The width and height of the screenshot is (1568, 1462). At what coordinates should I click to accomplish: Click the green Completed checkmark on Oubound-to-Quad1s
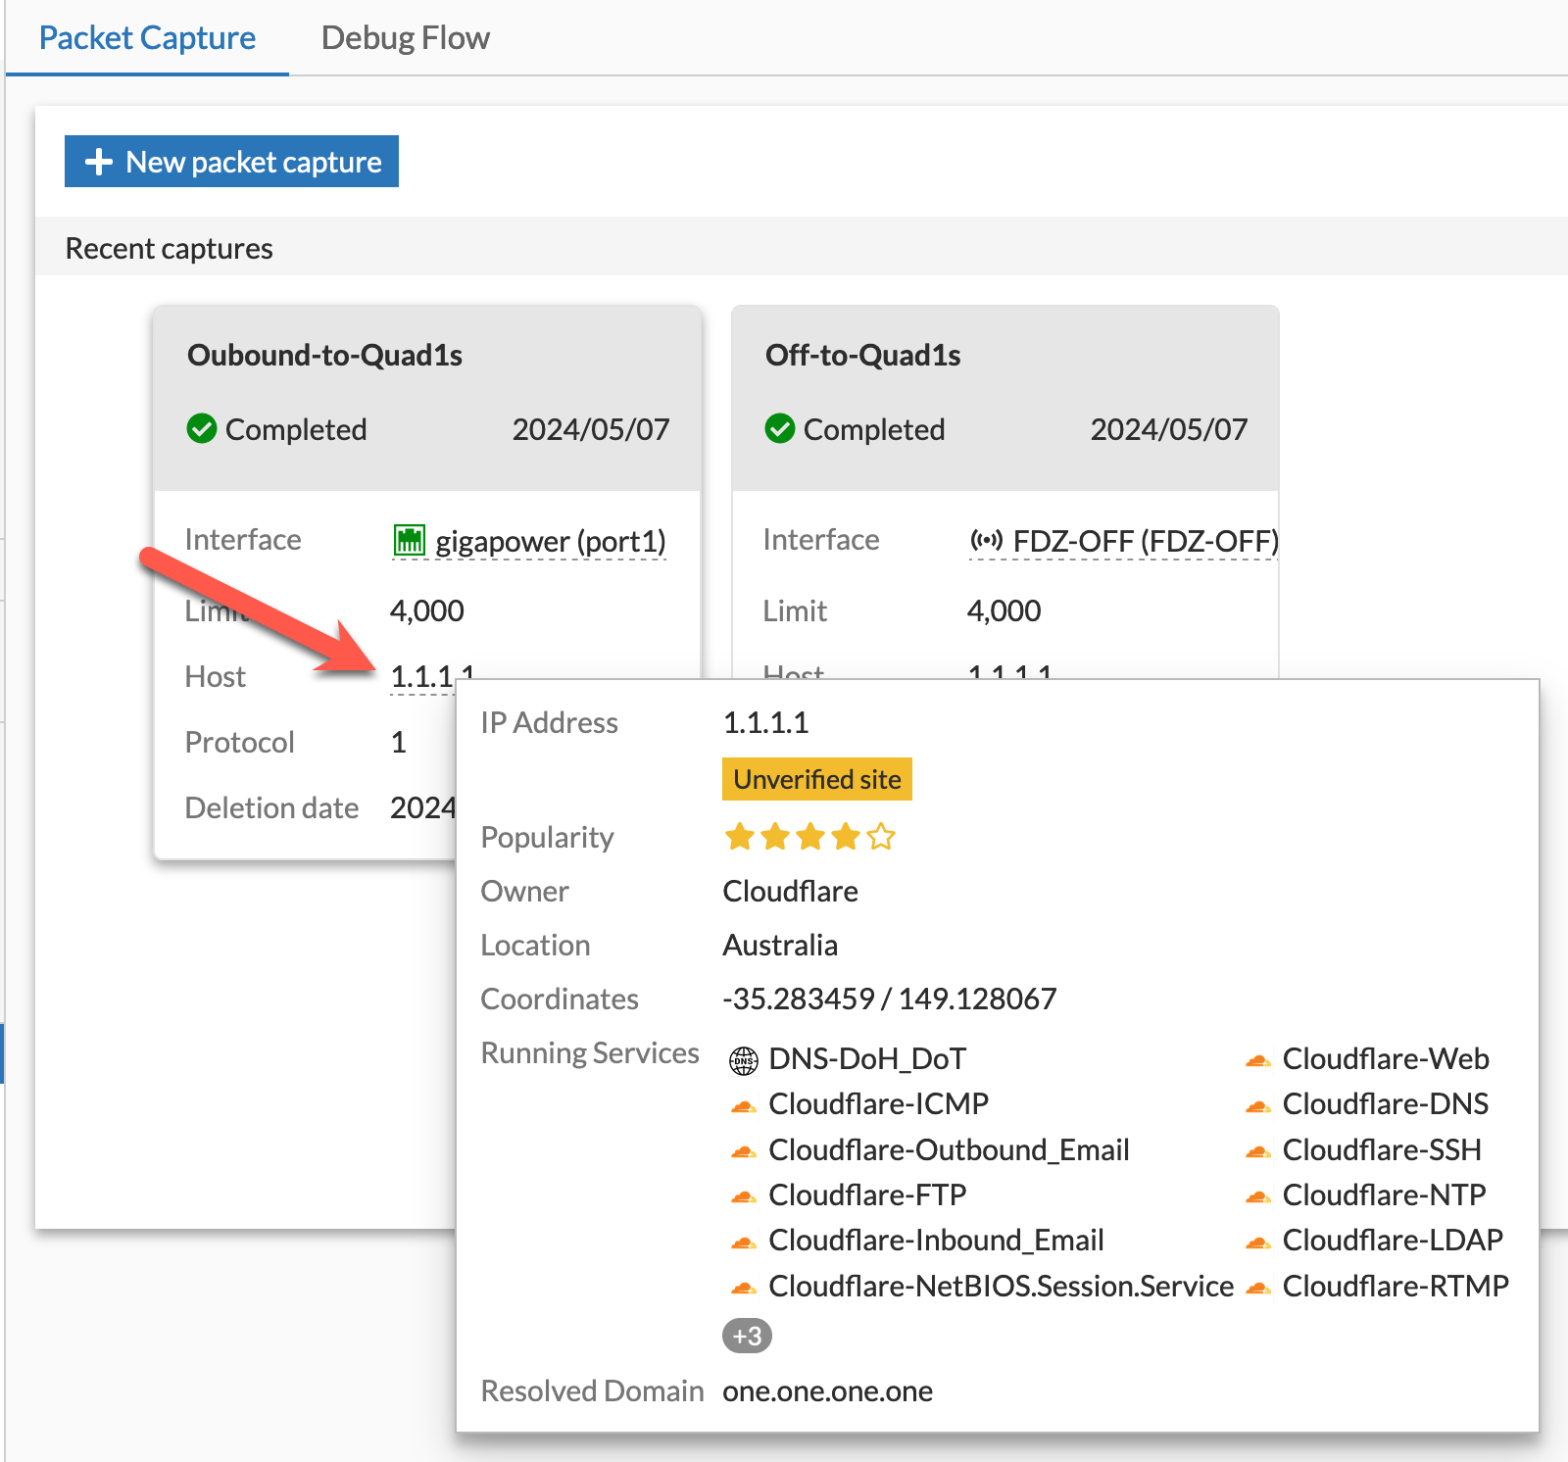[201, 429]
